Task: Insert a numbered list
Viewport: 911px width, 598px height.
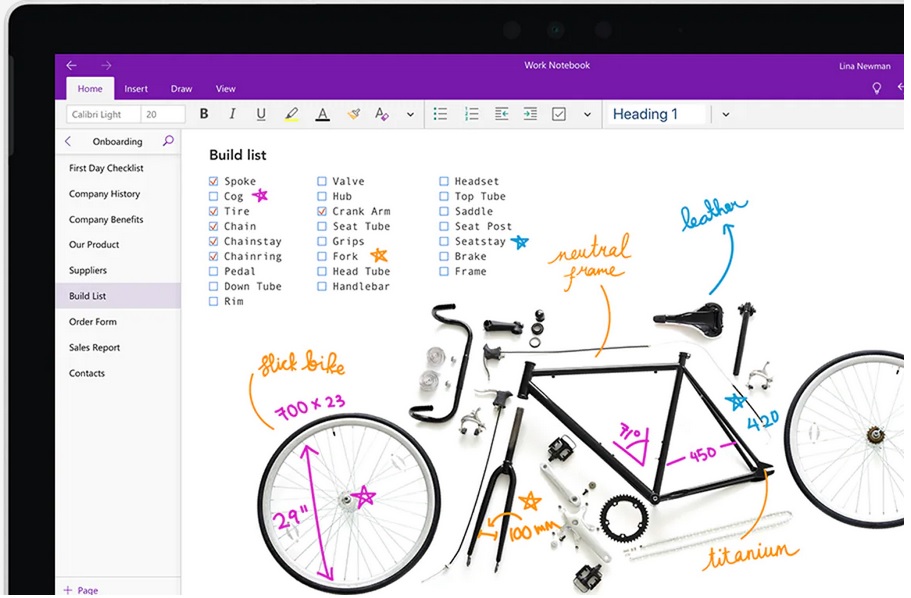Action: 471,114
